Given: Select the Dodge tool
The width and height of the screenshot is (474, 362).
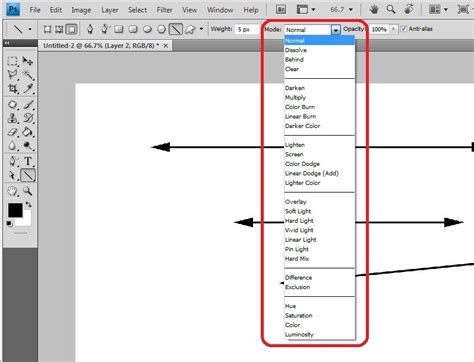Looking at the screenshot, I should (28, 146).
